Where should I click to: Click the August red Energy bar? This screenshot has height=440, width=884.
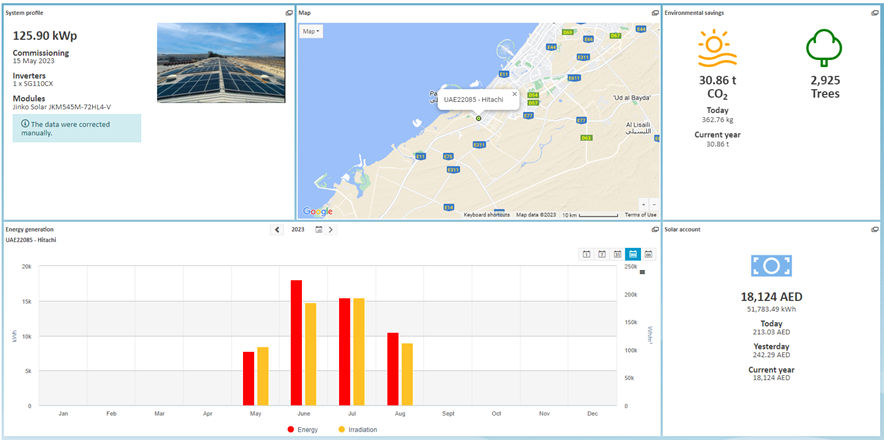[393, 369]
